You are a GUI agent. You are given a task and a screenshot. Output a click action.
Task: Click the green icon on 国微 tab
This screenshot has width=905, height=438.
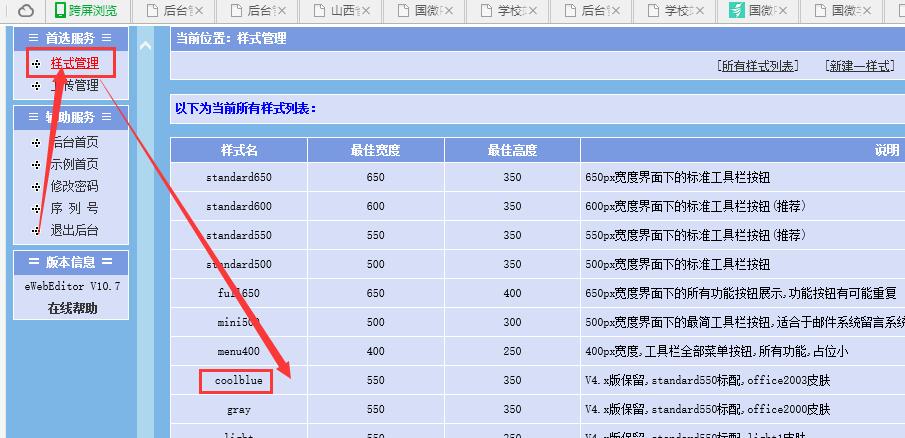pos(735,11)
